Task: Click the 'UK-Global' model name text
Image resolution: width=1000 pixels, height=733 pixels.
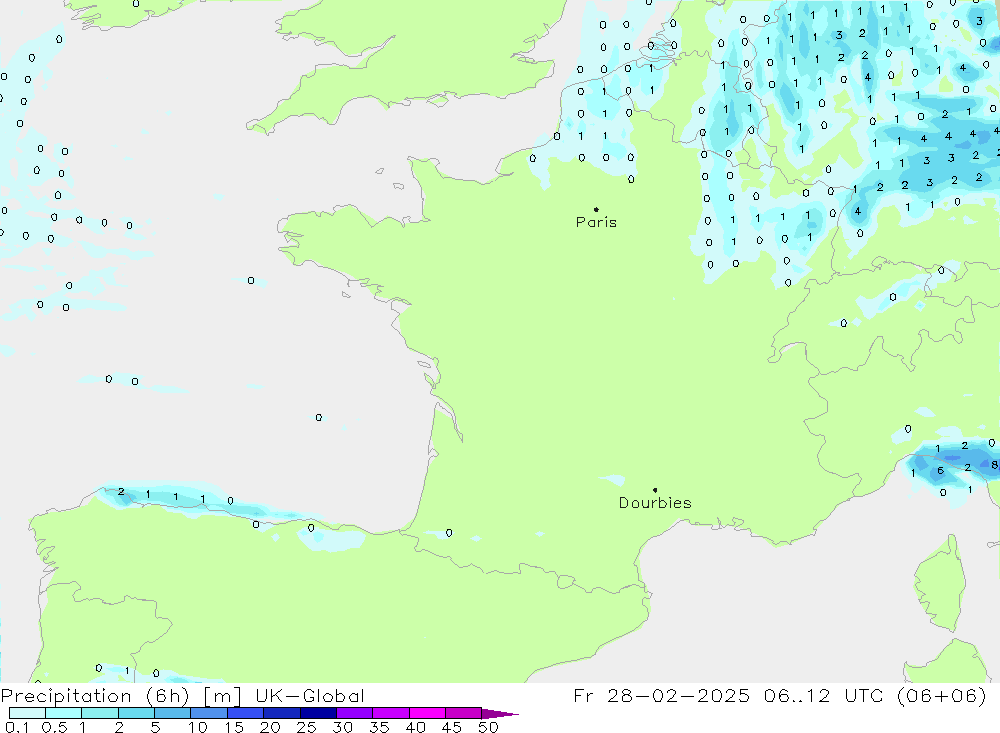Action: pyautogui.click(x=310, y=695)
